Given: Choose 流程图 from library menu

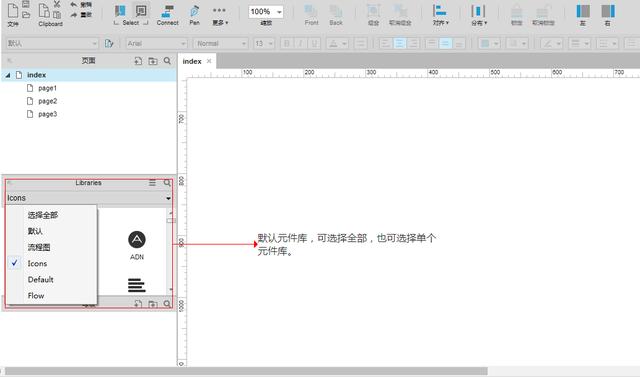Looking at the screenshot, I should (x=39, y=247).
